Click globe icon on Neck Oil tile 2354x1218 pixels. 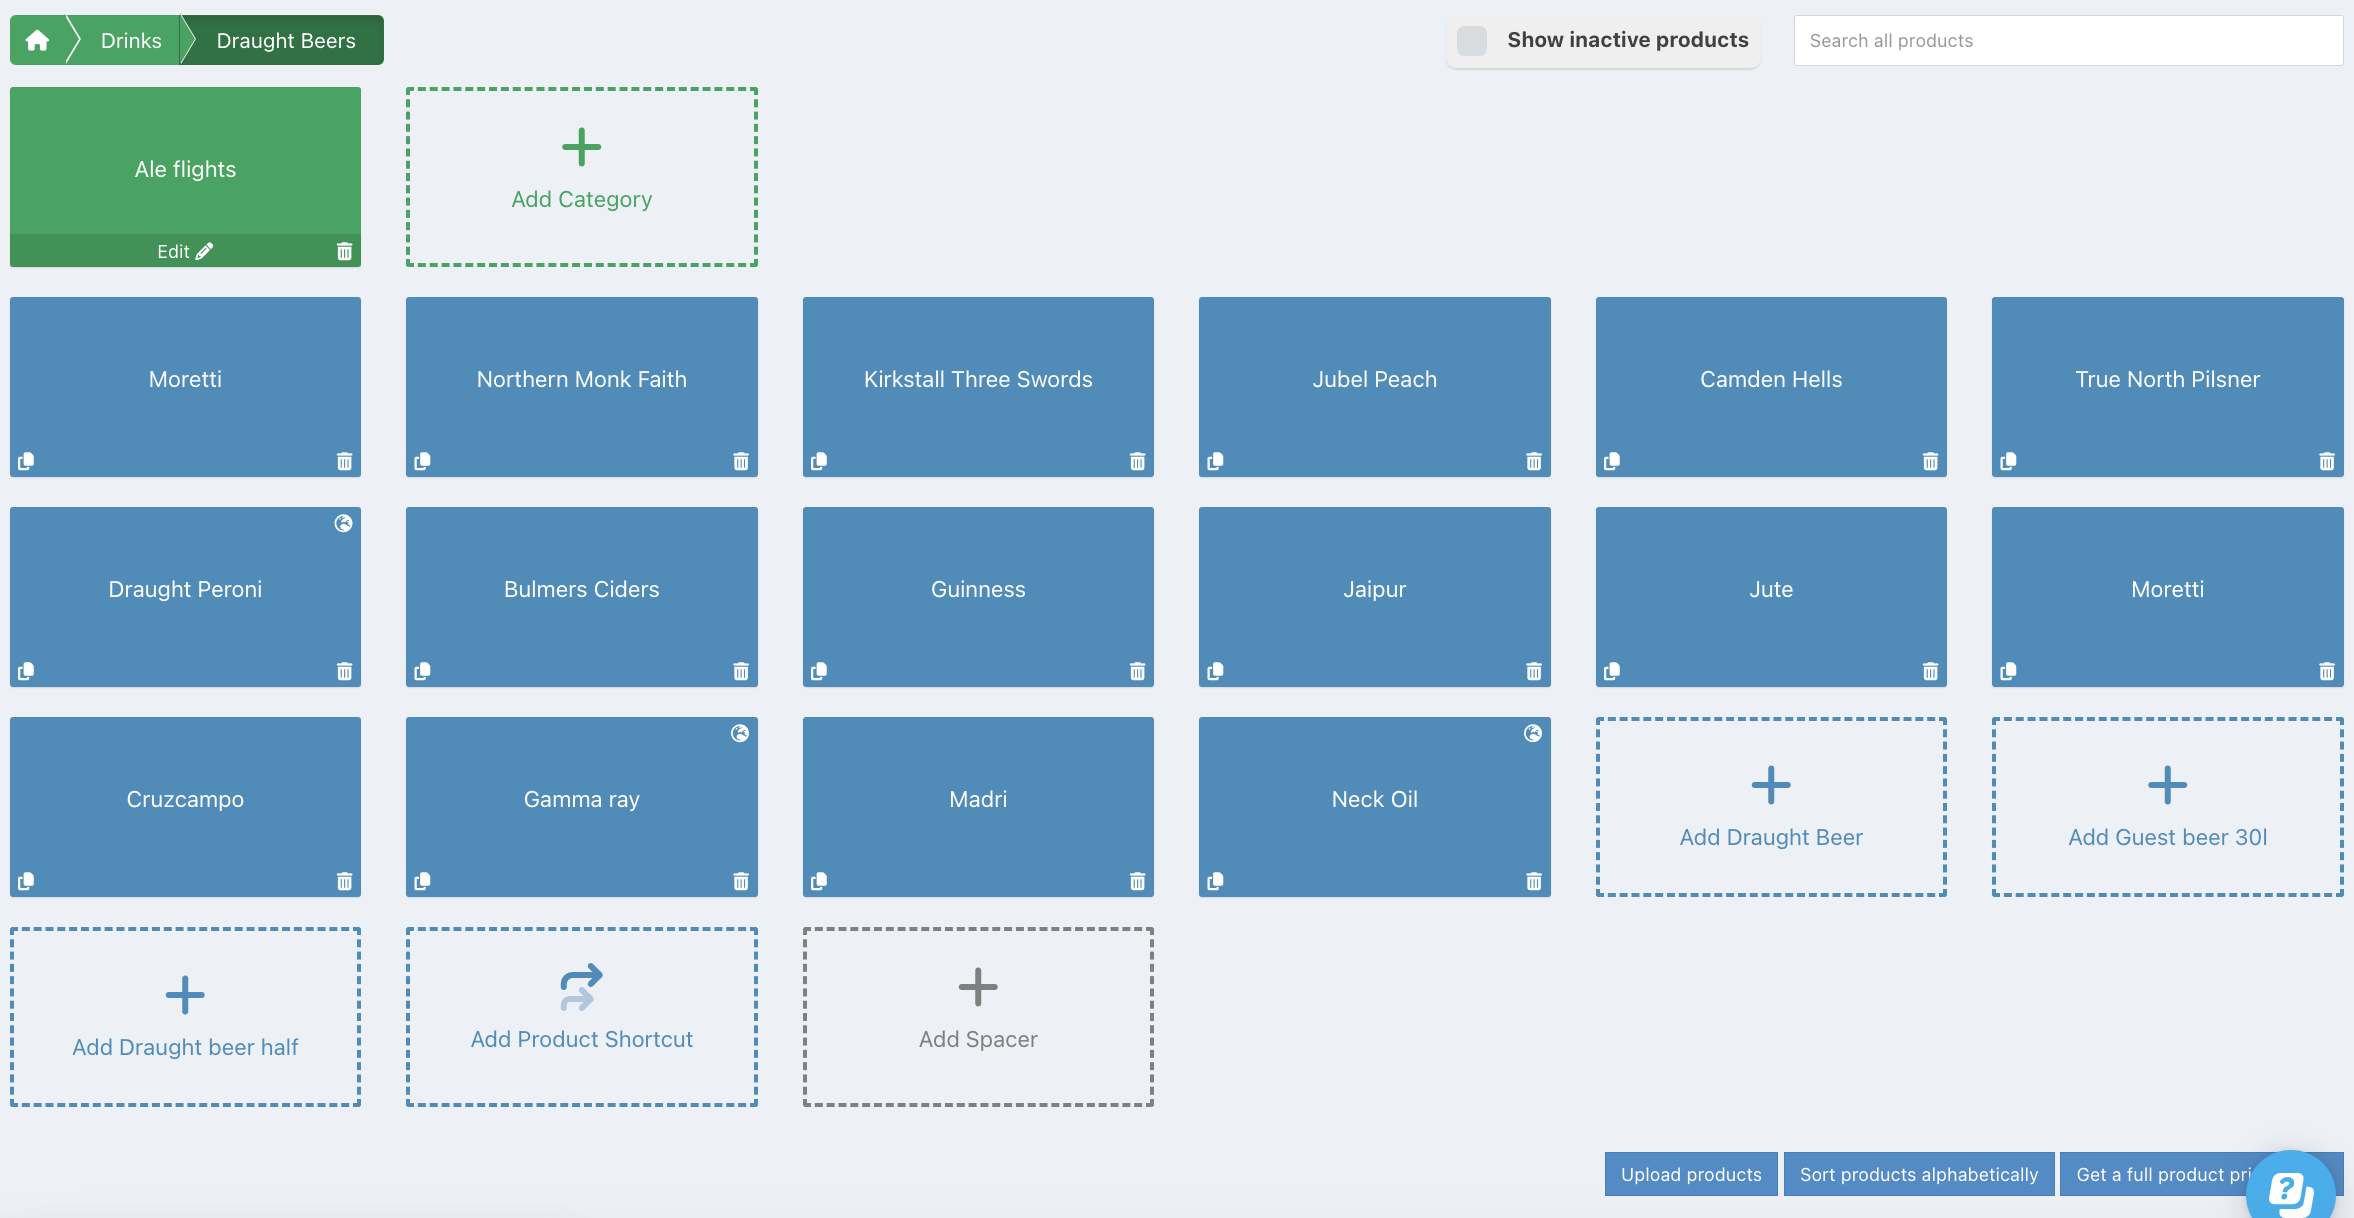pos(1532,733)
